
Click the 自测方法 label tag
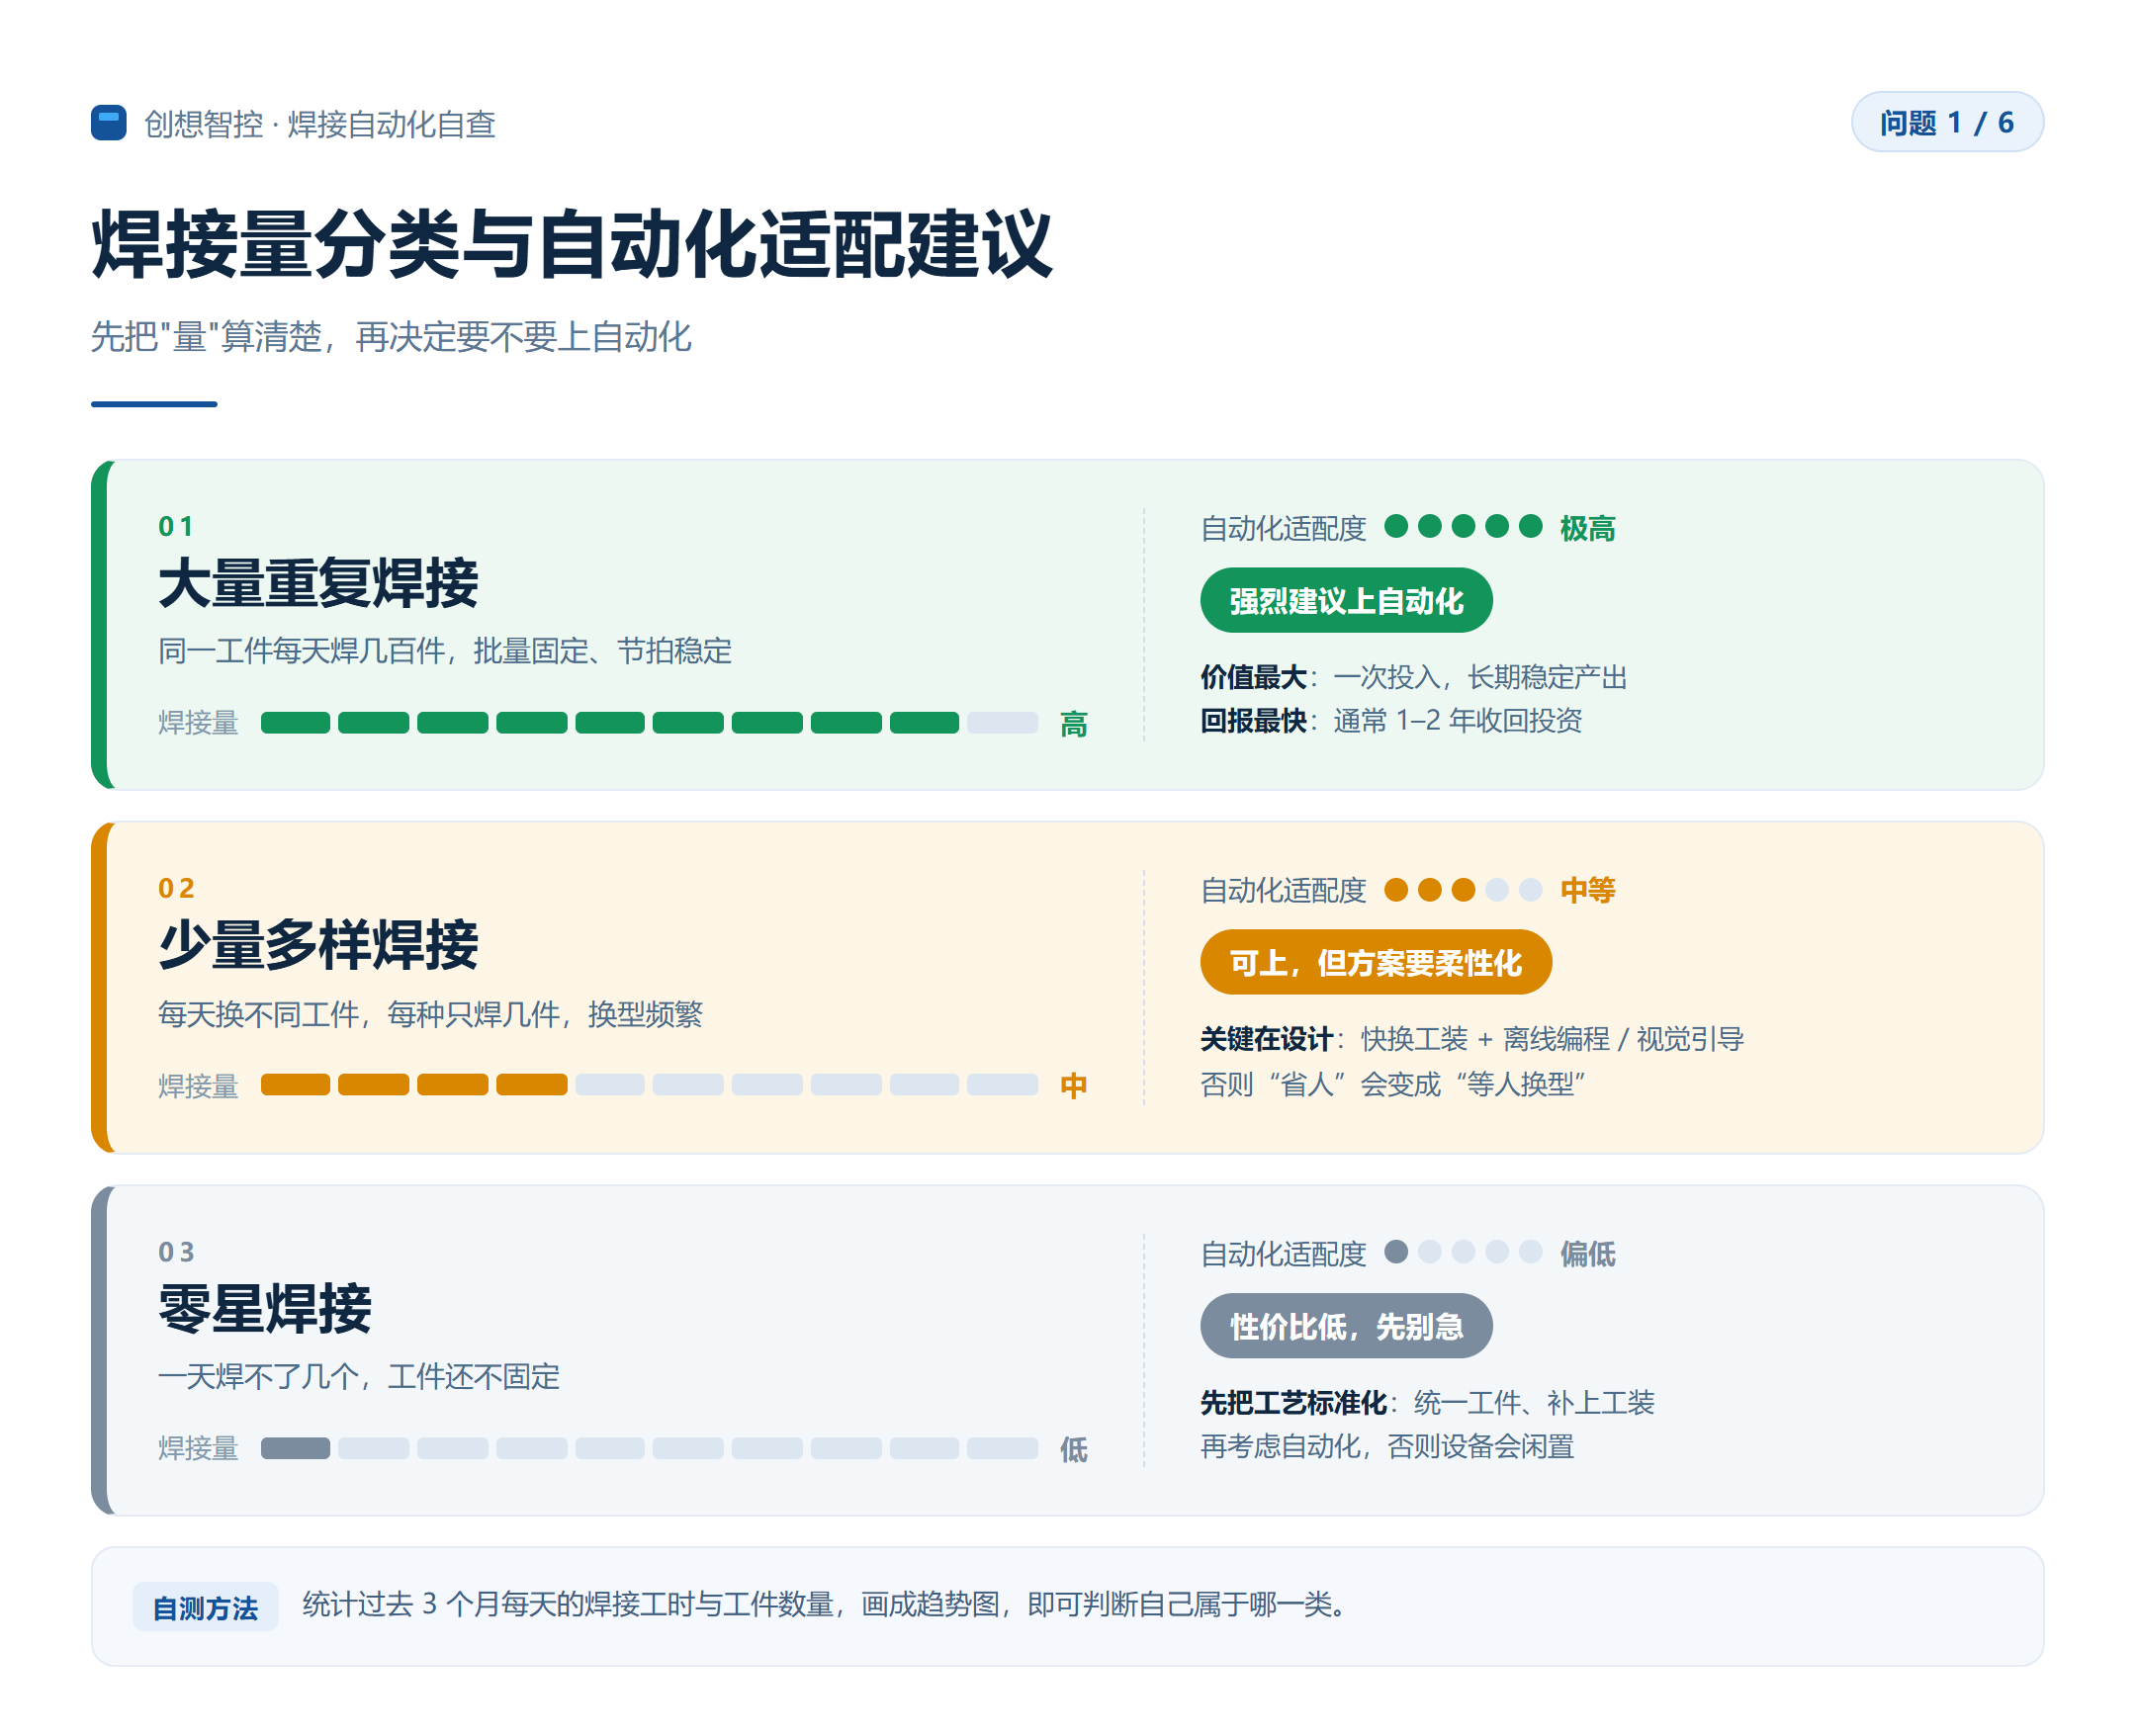tap(205, 1607)
